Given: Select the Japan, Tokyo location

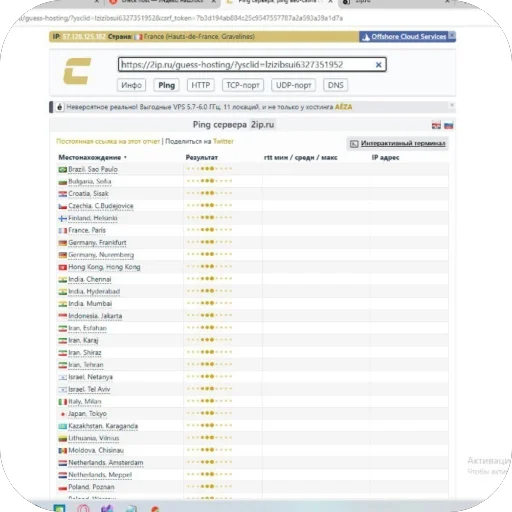Looking at the screenshot, I should 87,414.
